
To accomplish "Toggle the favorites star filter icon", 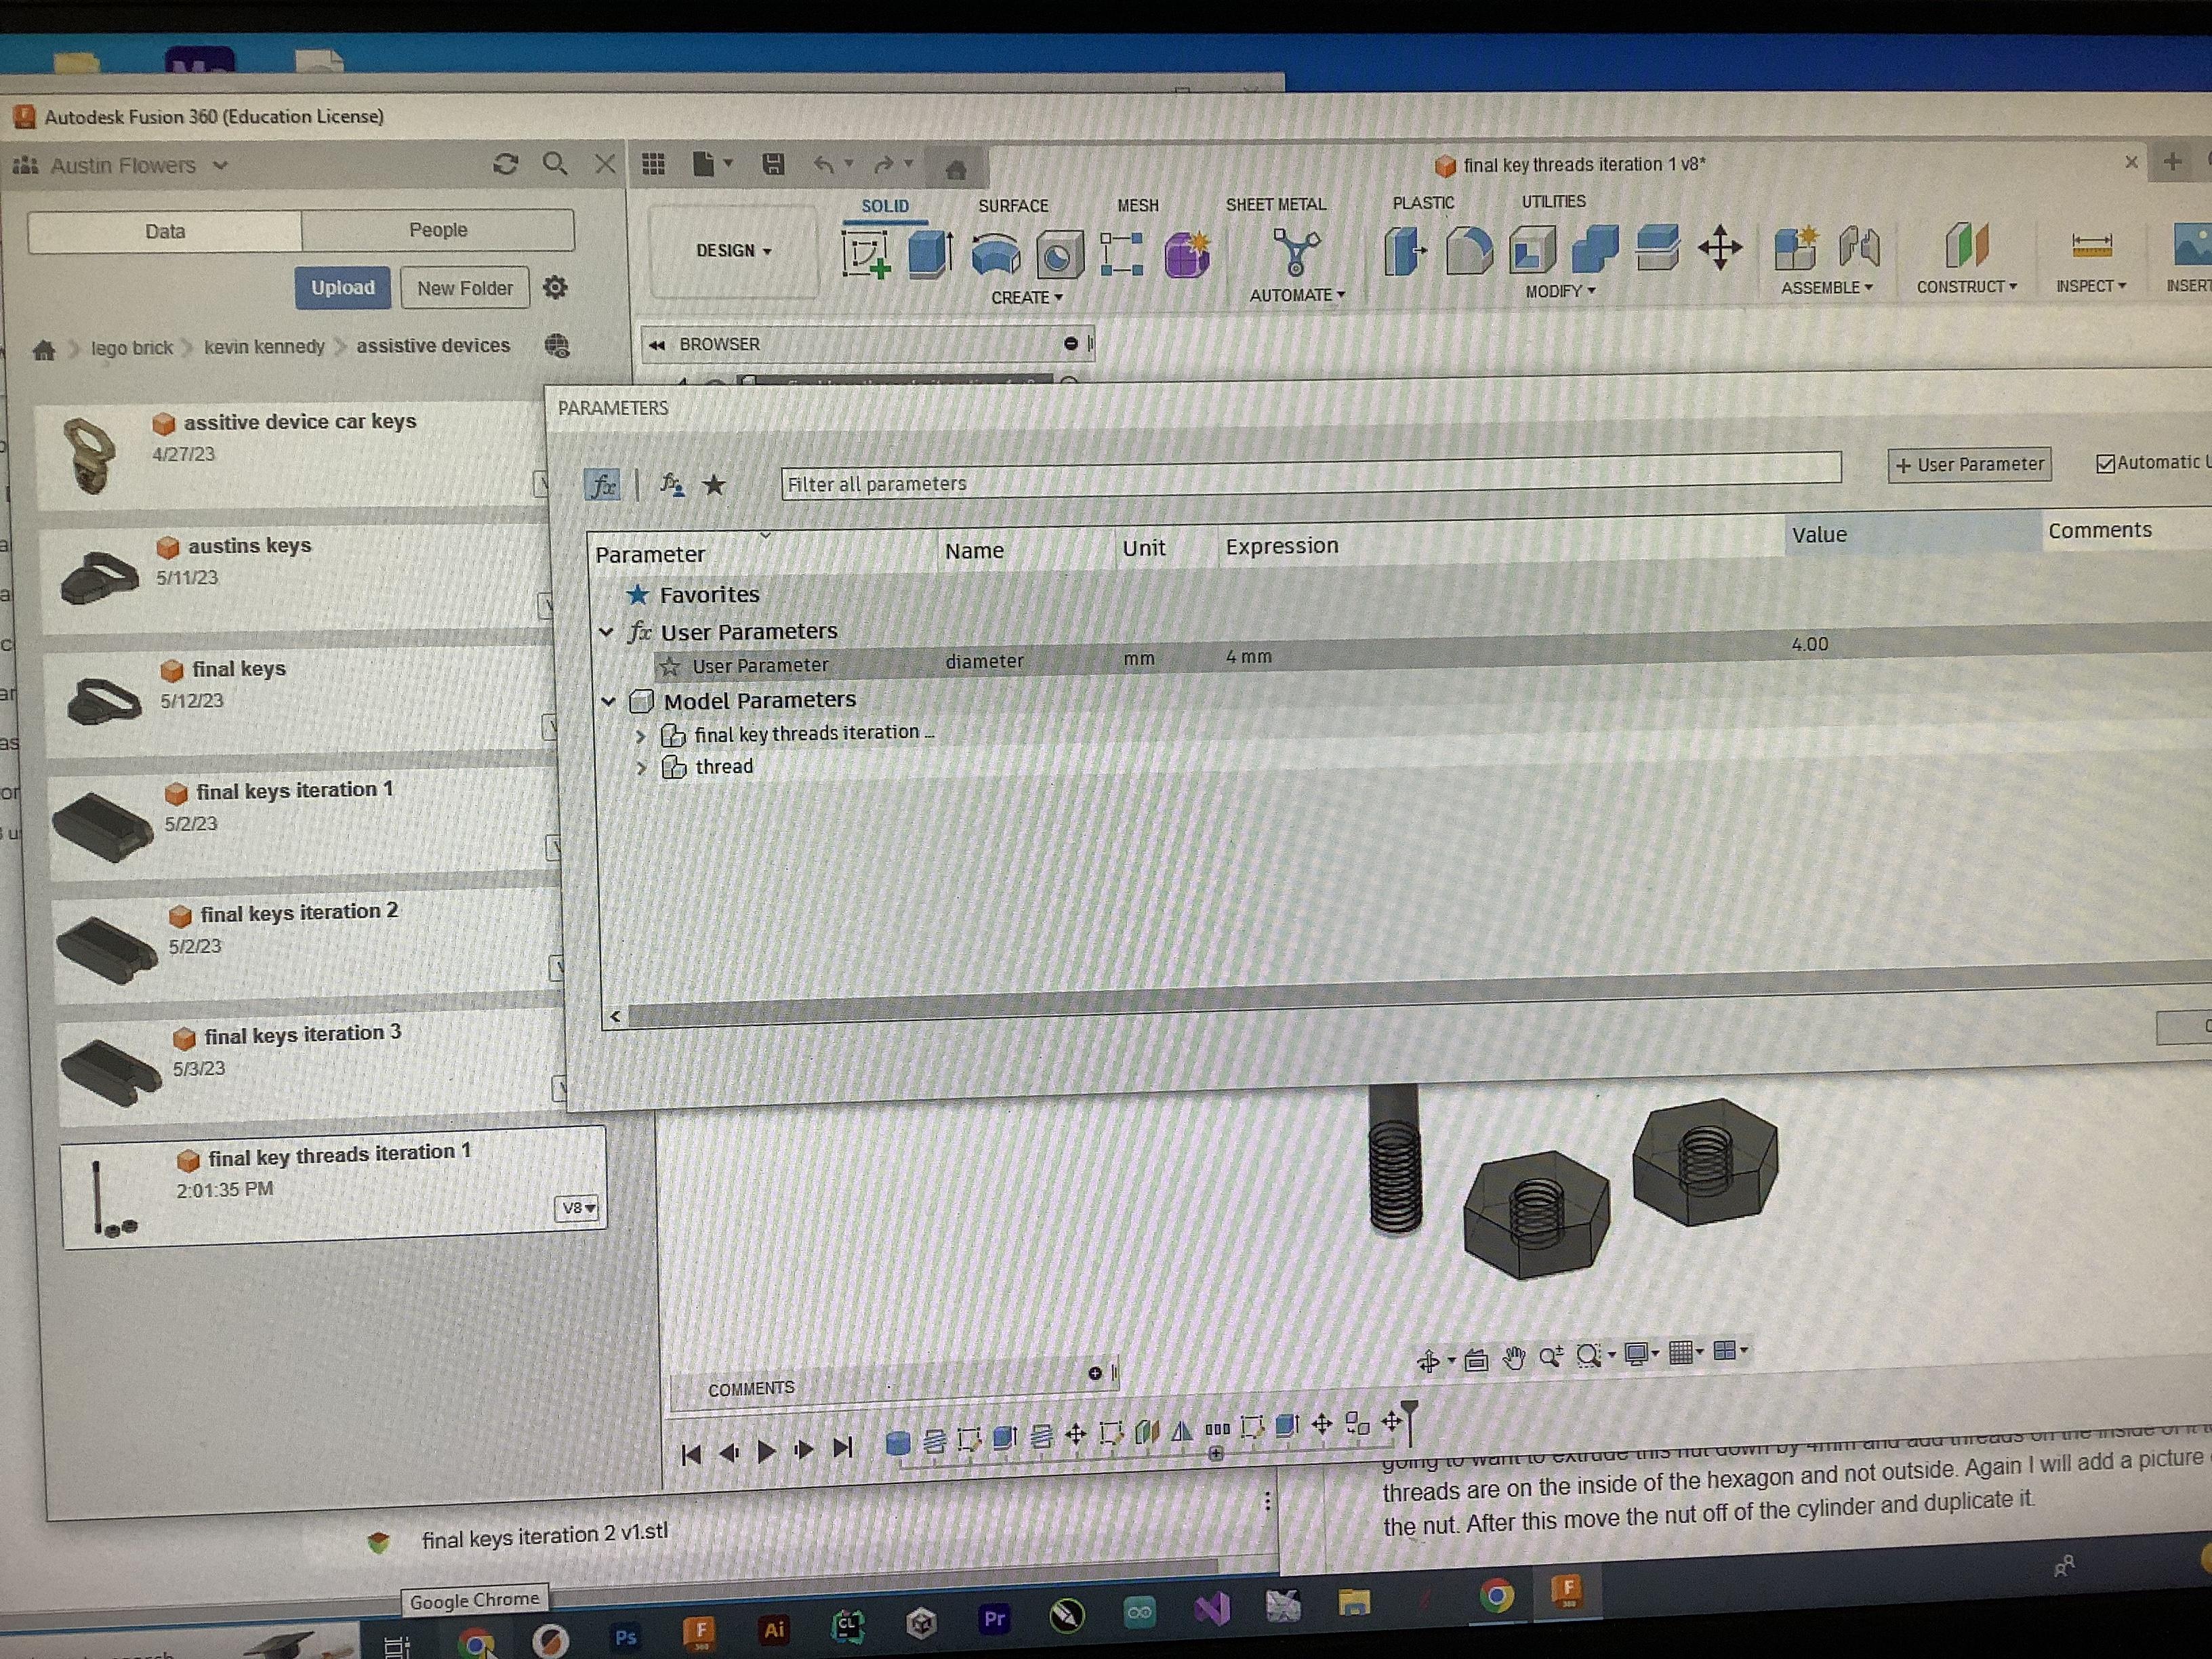I will (714, 486).
